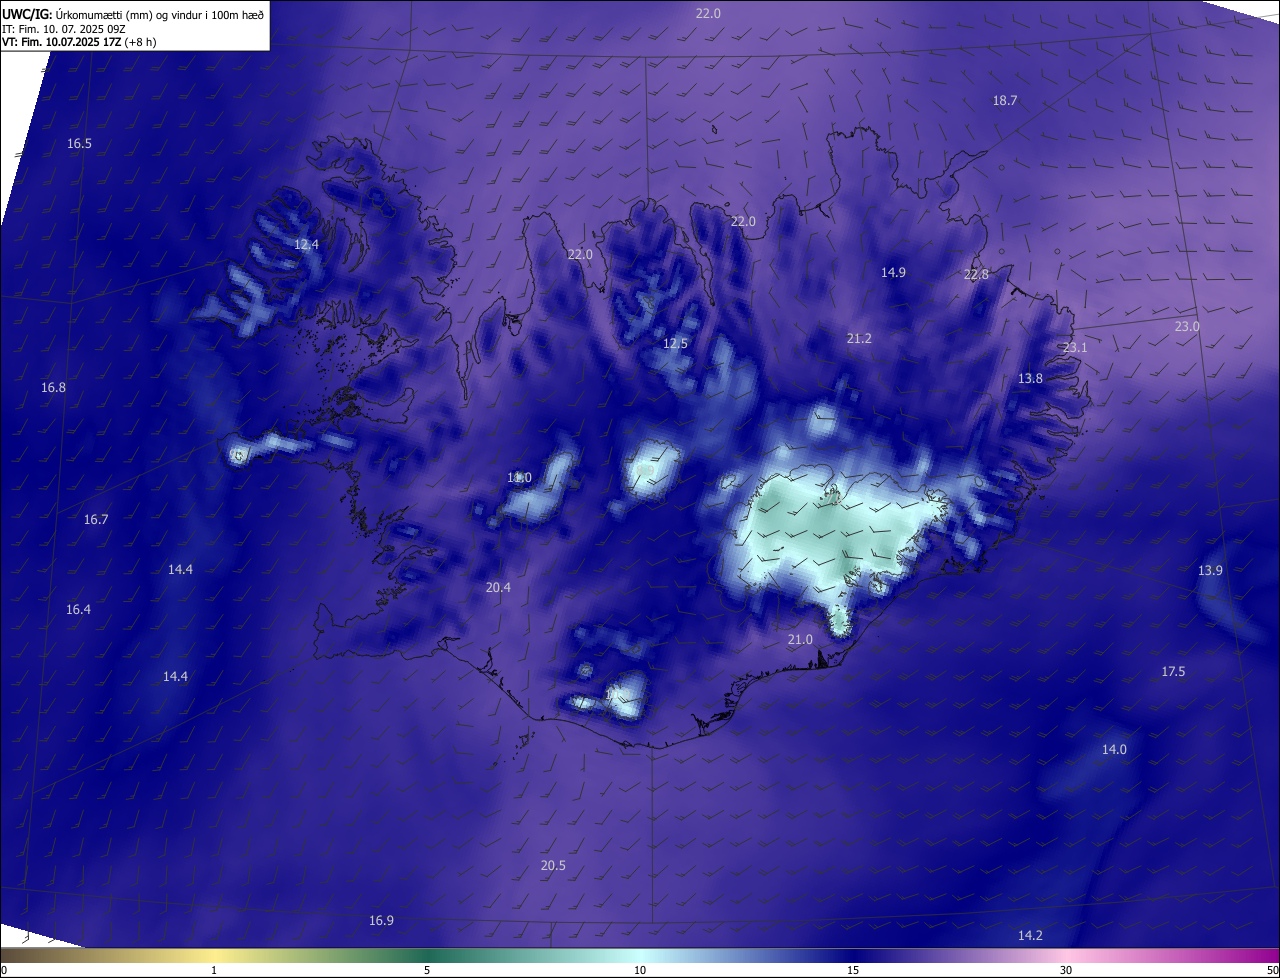Click the 16.4 value label
The height and width of the screenshot is (978, 1280).
coord(78,609)
